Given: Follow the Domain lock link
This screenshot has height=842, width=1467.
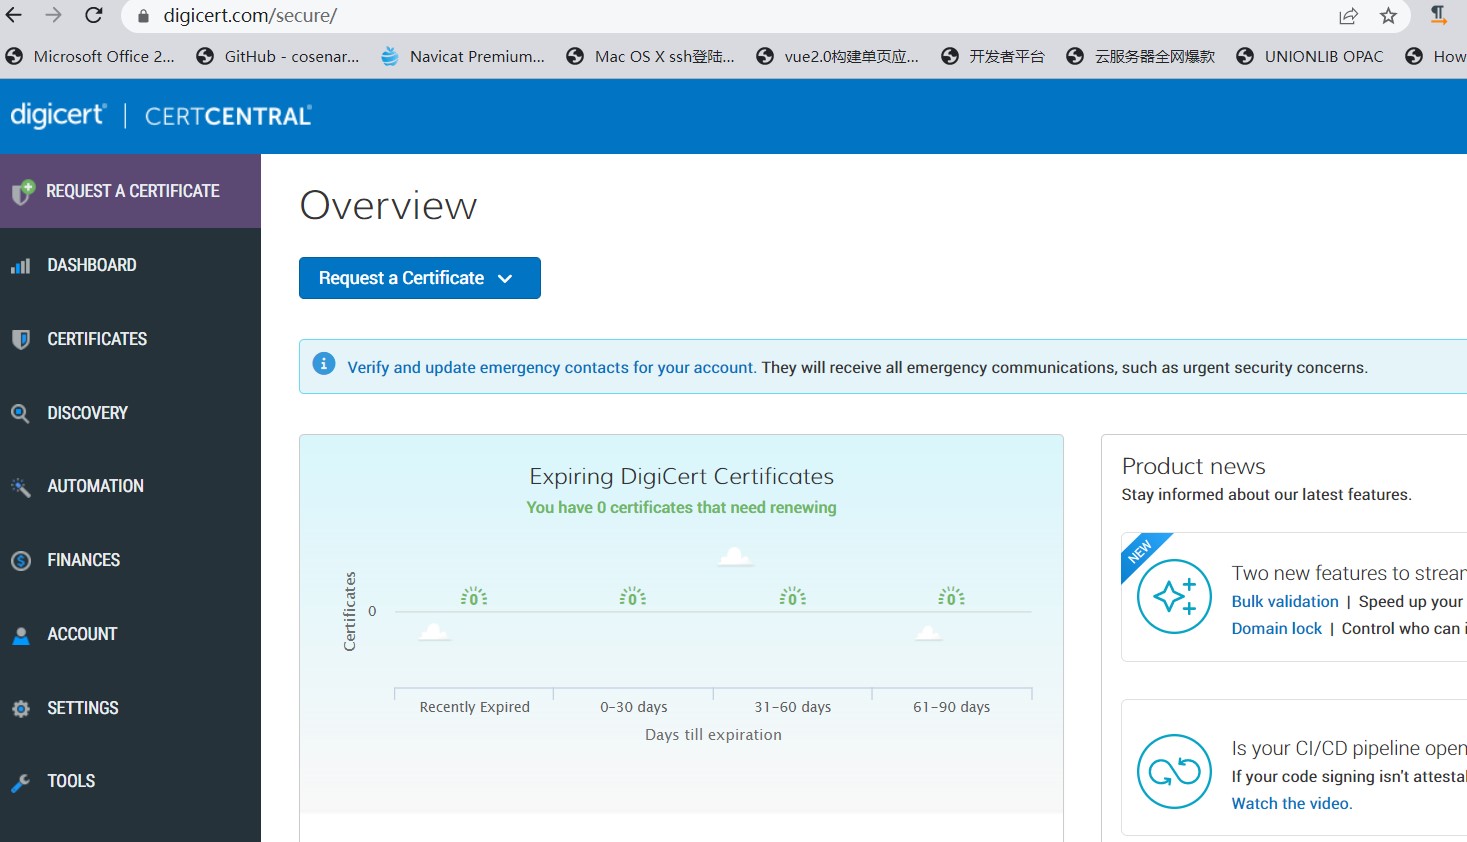Looking at the screenshot, I should click(x=1276, y=628).
